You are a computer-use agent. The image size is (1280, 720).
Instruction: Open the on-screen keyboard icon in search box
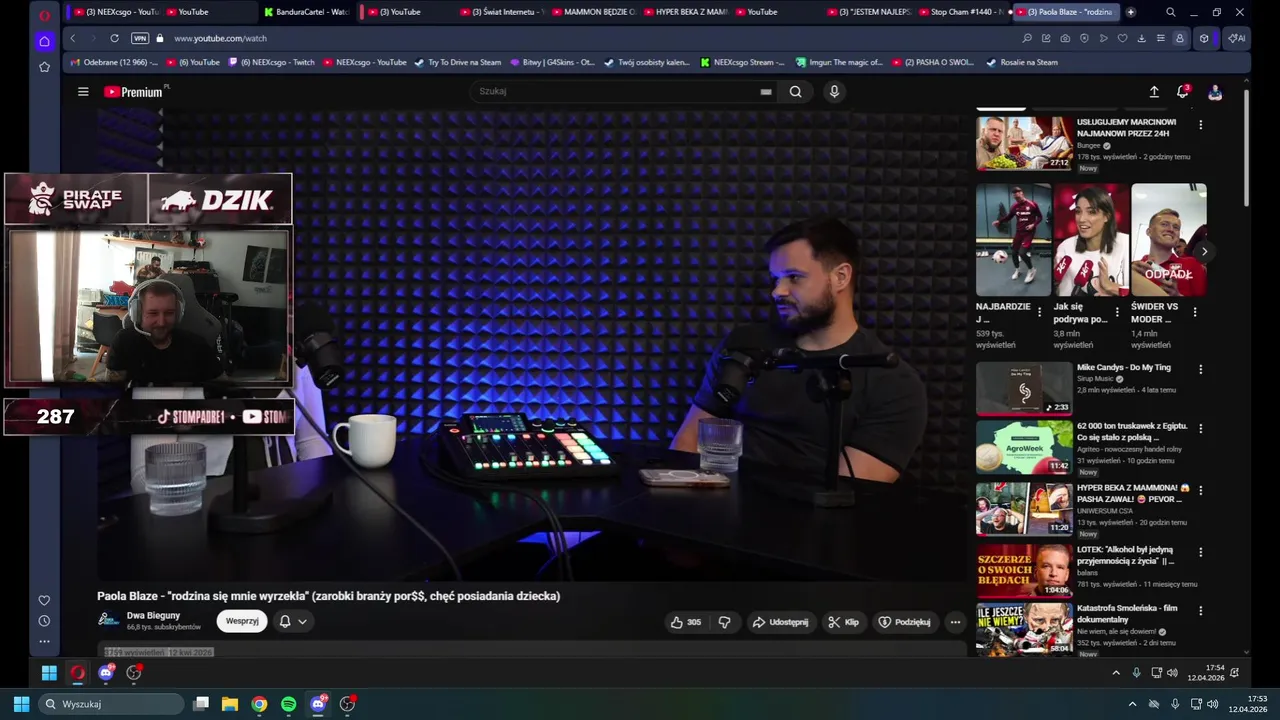click(766, 92)
